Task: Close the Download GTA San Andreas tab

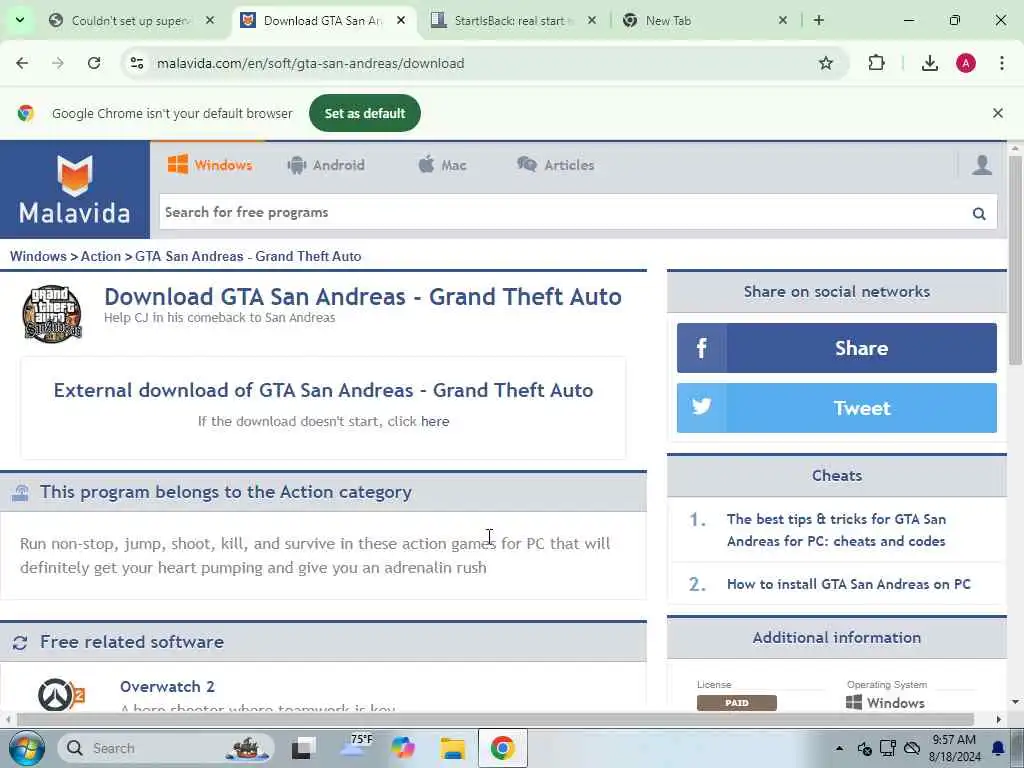Action: pos(401,21)
